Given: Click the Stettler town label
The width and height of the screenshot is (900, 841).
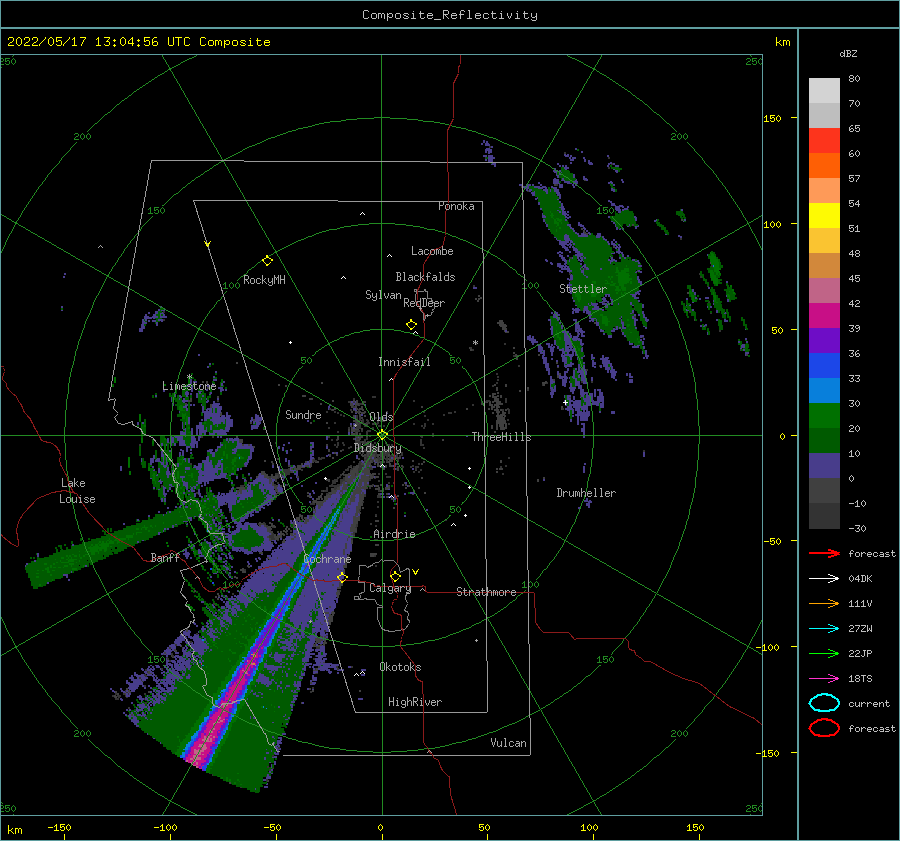Looking at the screenshot, I should coord(583,289).
